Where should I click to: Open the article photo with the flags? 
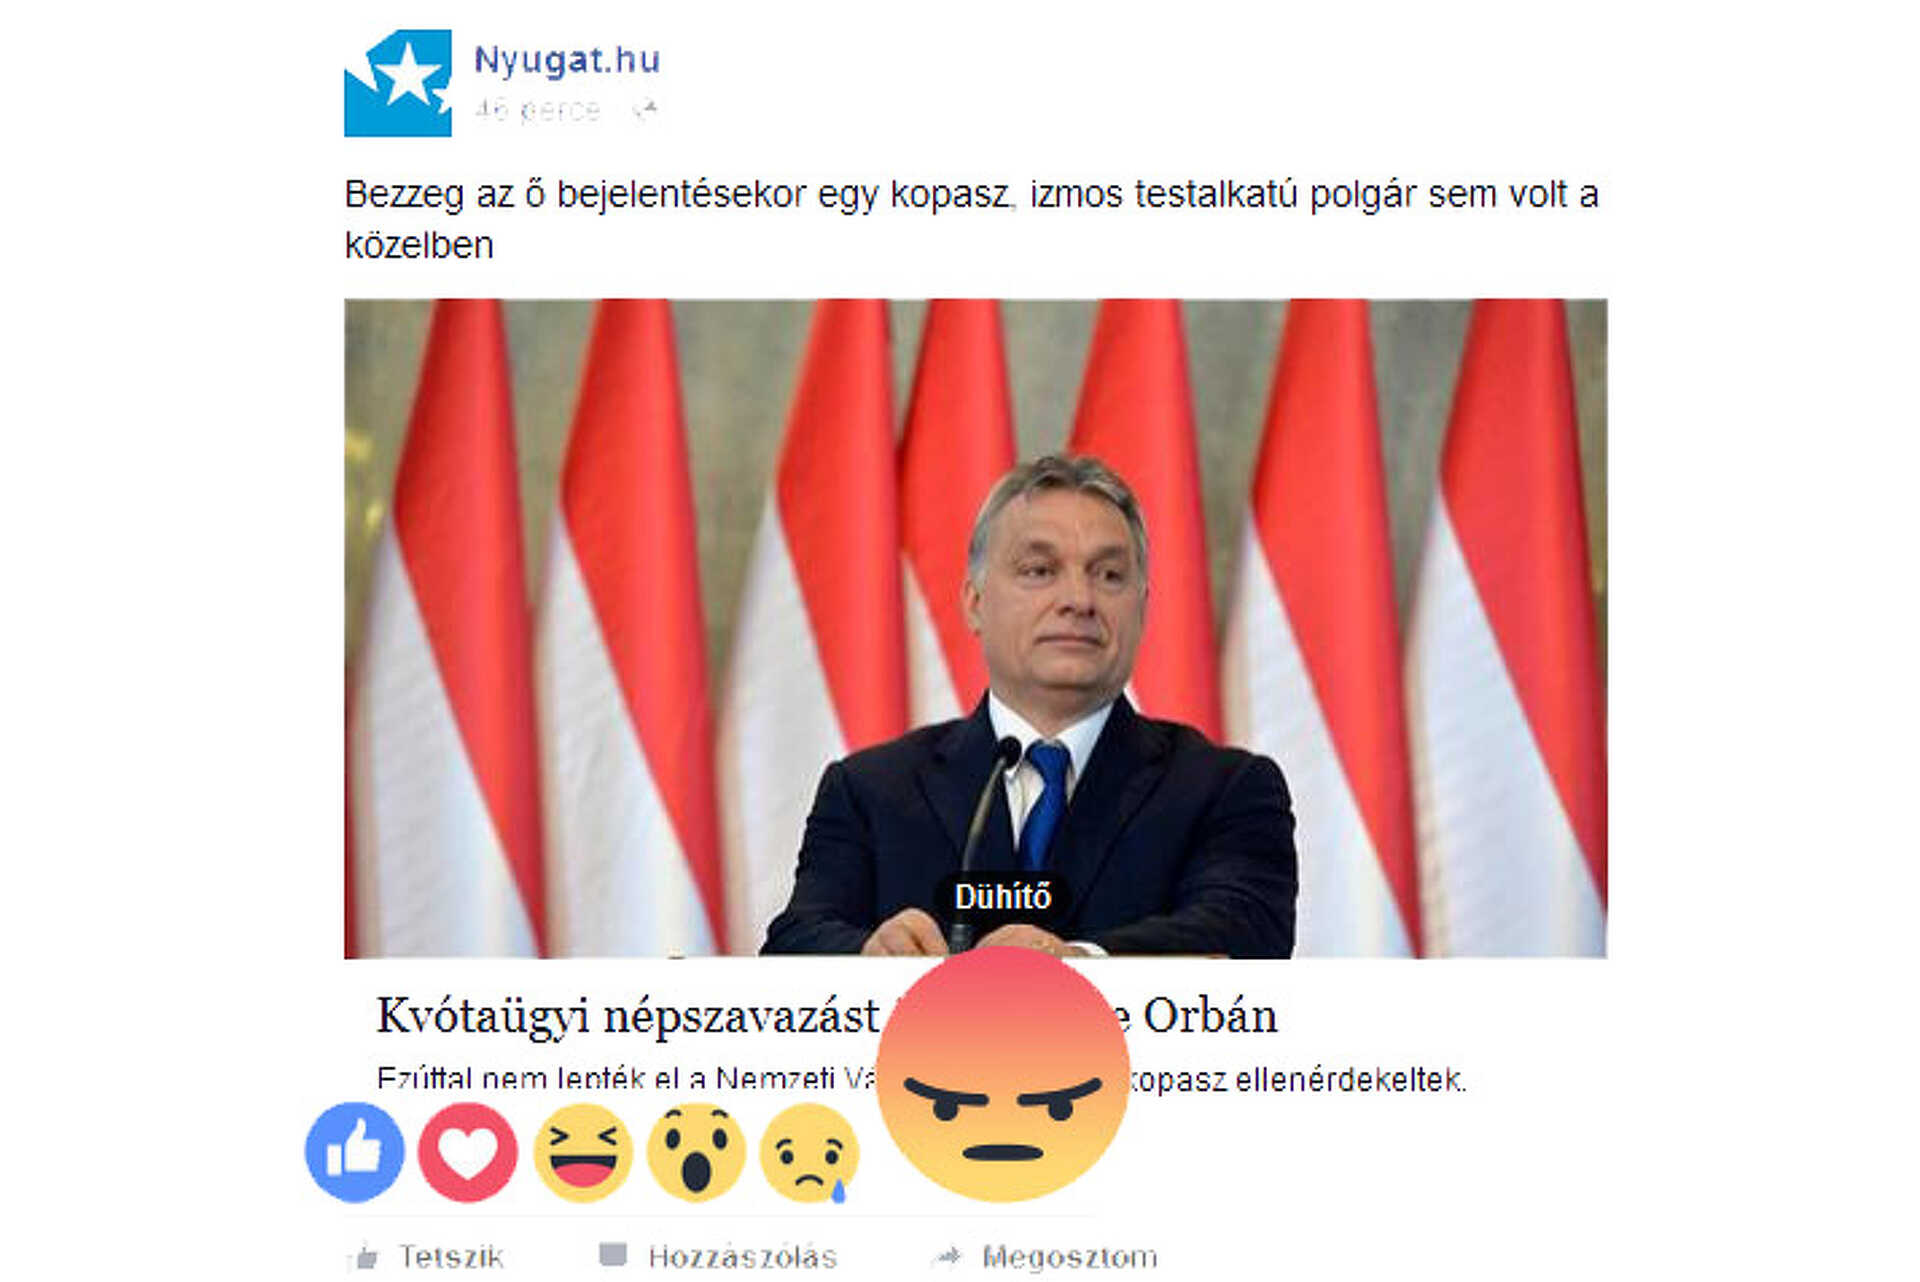click(x=975, y=628)
